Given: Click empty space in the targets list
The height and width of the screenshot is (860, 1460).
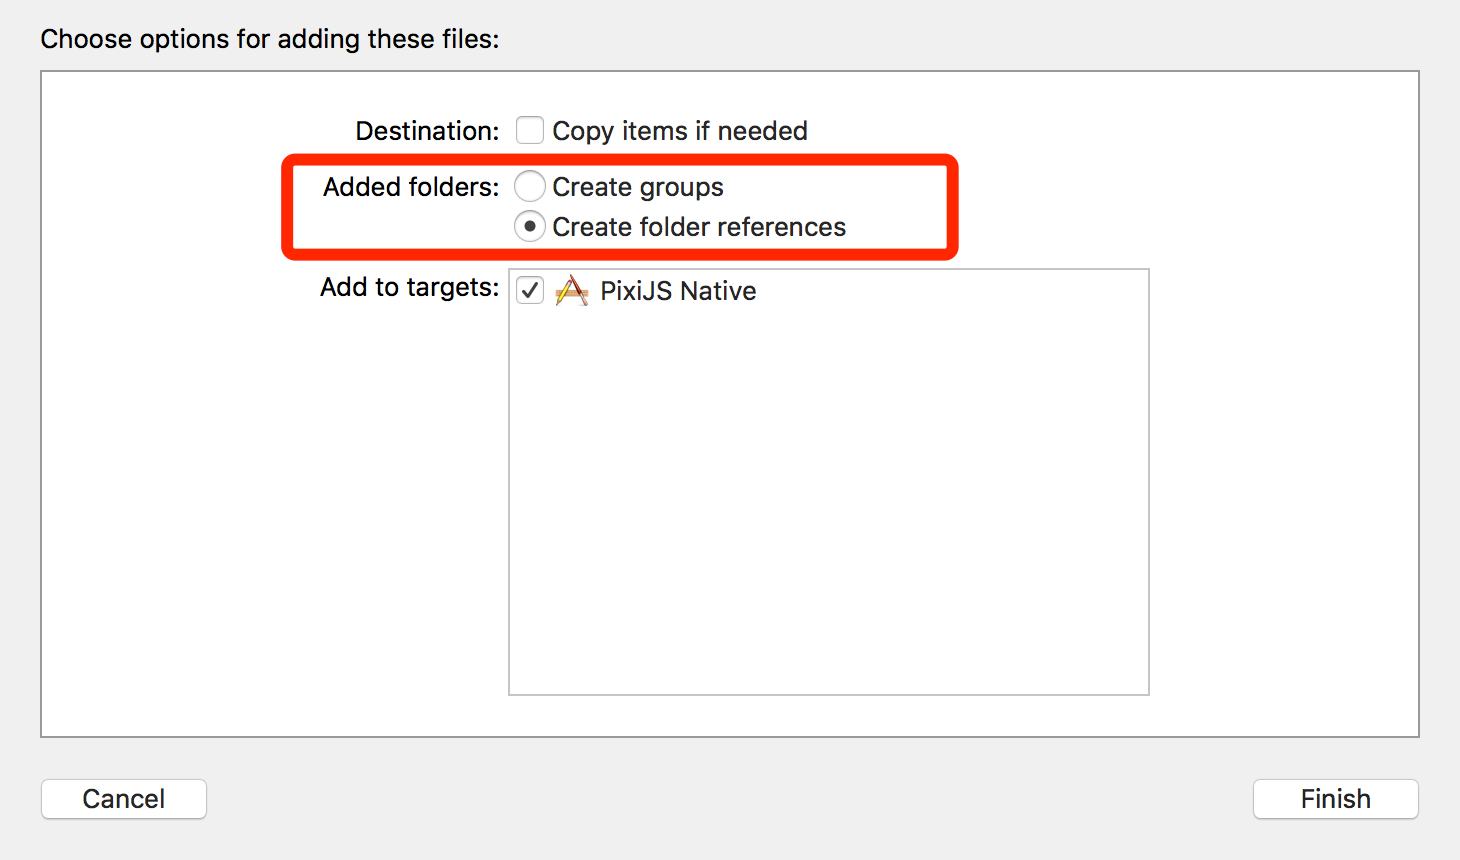Looking at the screenshot, I should pos(829,500).
